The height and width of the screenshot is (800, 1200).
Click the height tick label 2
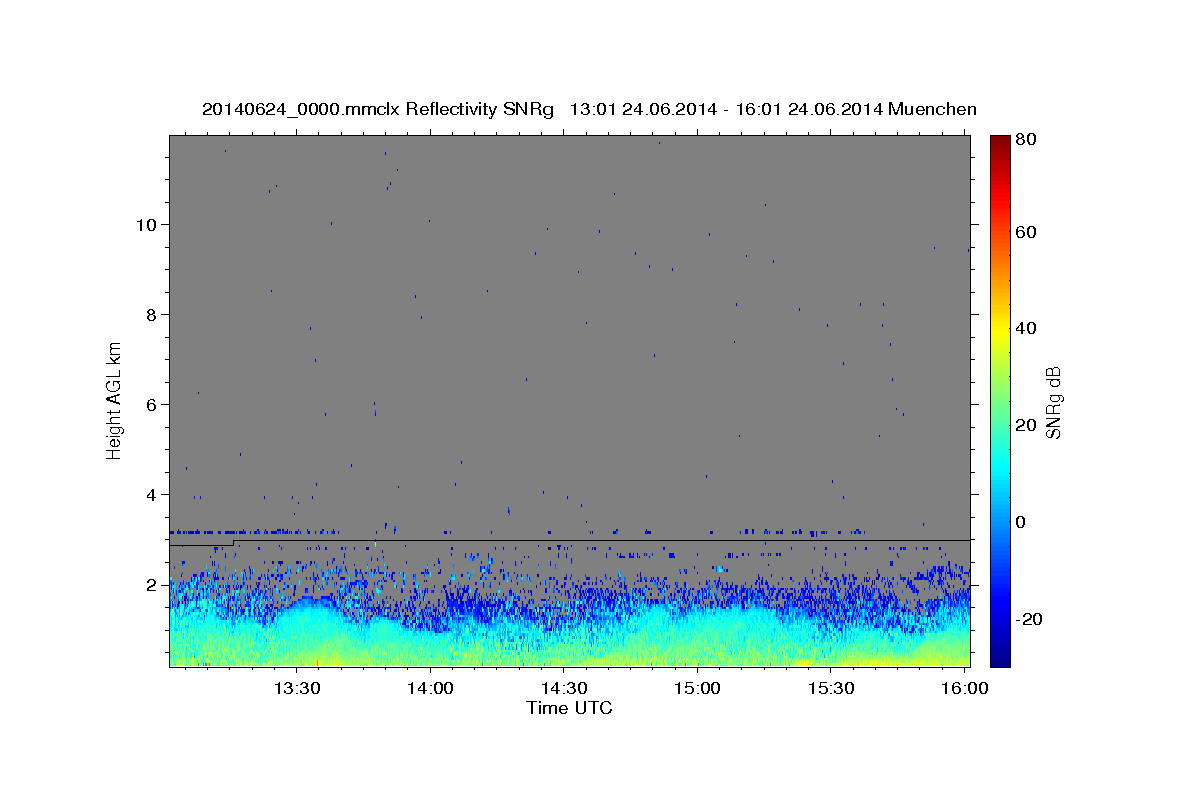tap(152, 585)
